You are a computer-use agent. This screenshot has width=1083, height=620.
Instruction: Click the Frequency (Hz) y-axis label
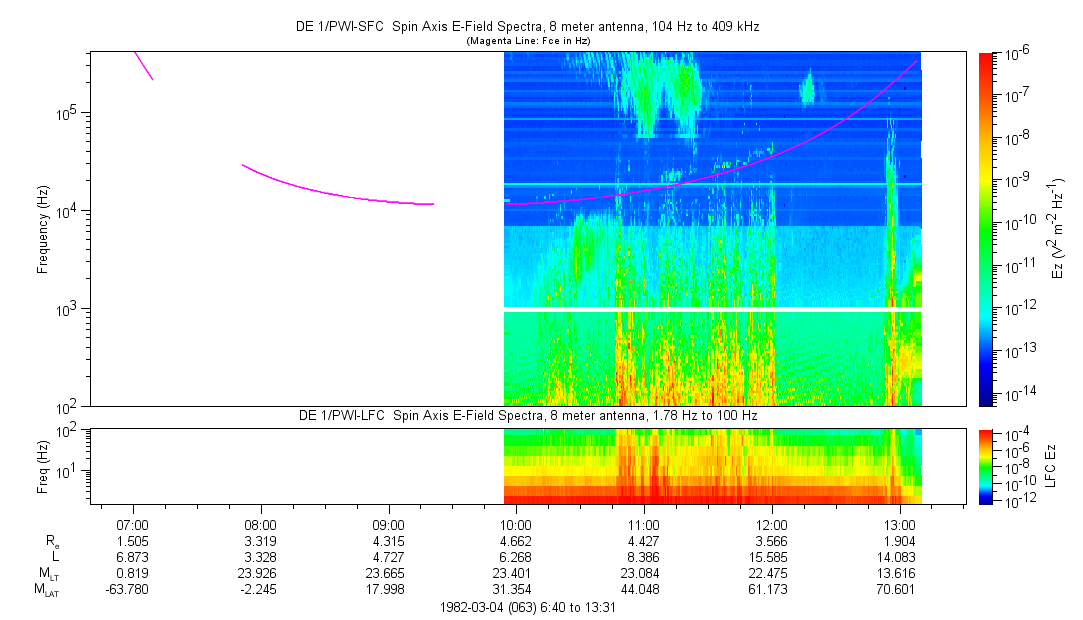point(43,228)
